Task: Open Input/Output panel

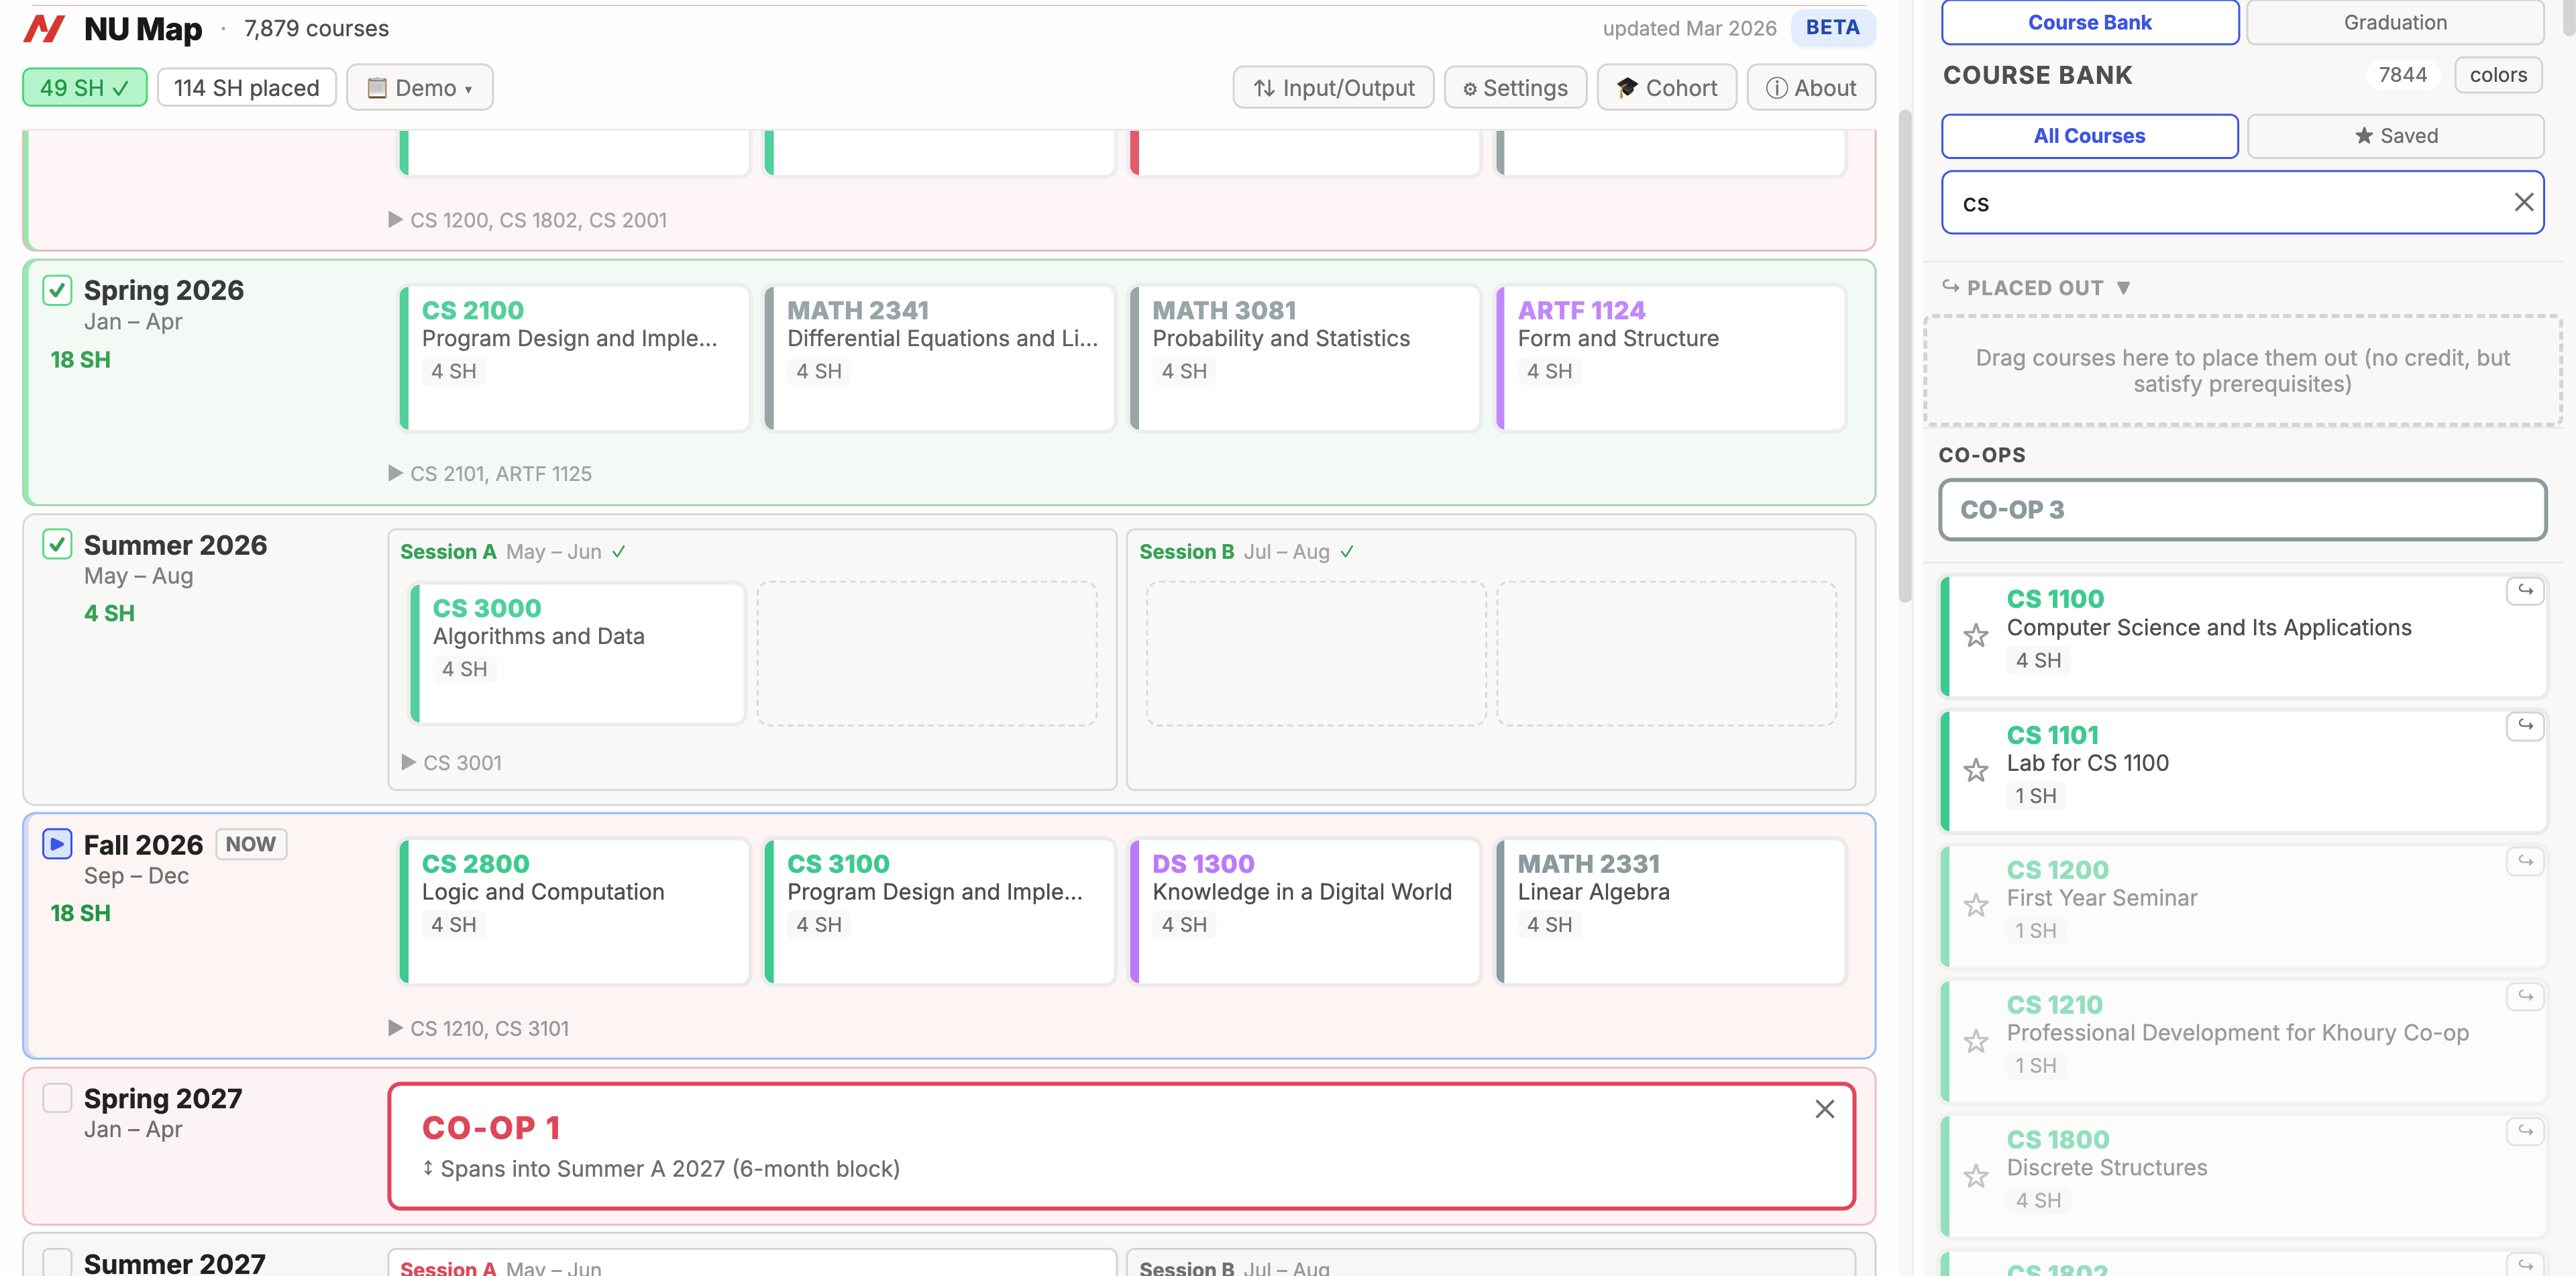Action: 1333,88
